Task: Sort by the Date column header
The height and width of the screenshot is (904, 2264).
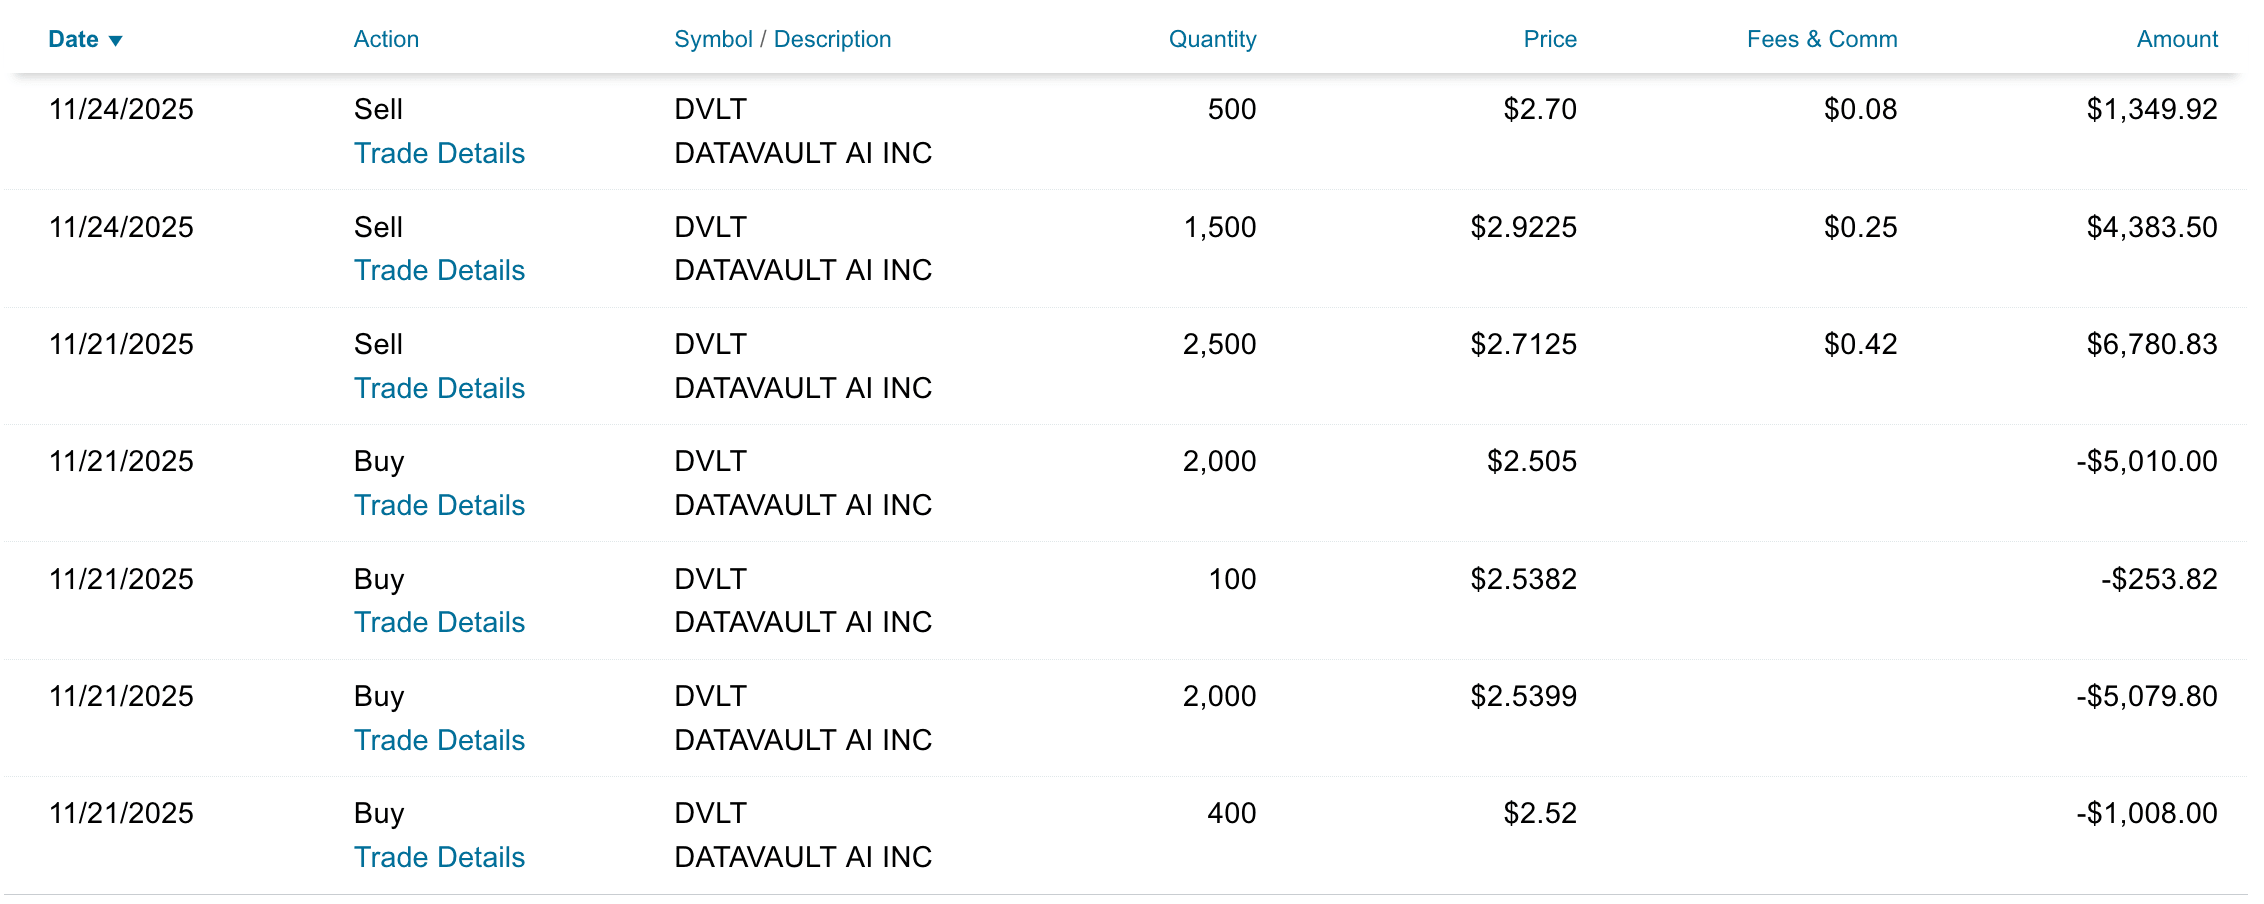Action: [x=73, y=40]
